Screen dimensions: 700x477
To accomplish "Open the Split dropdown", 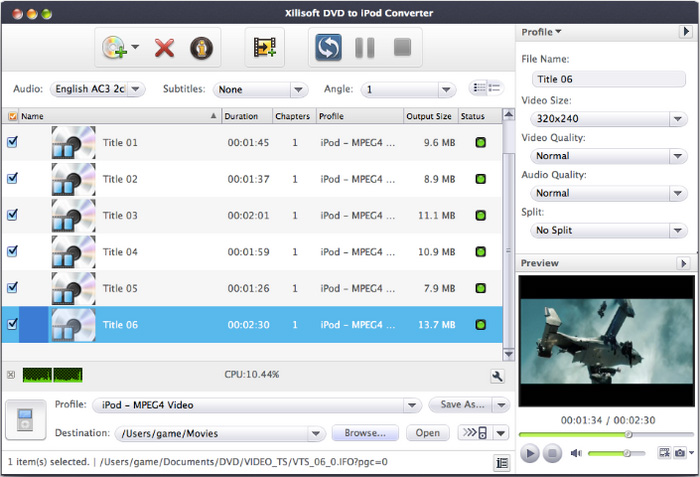I will [x=604, y=230].
